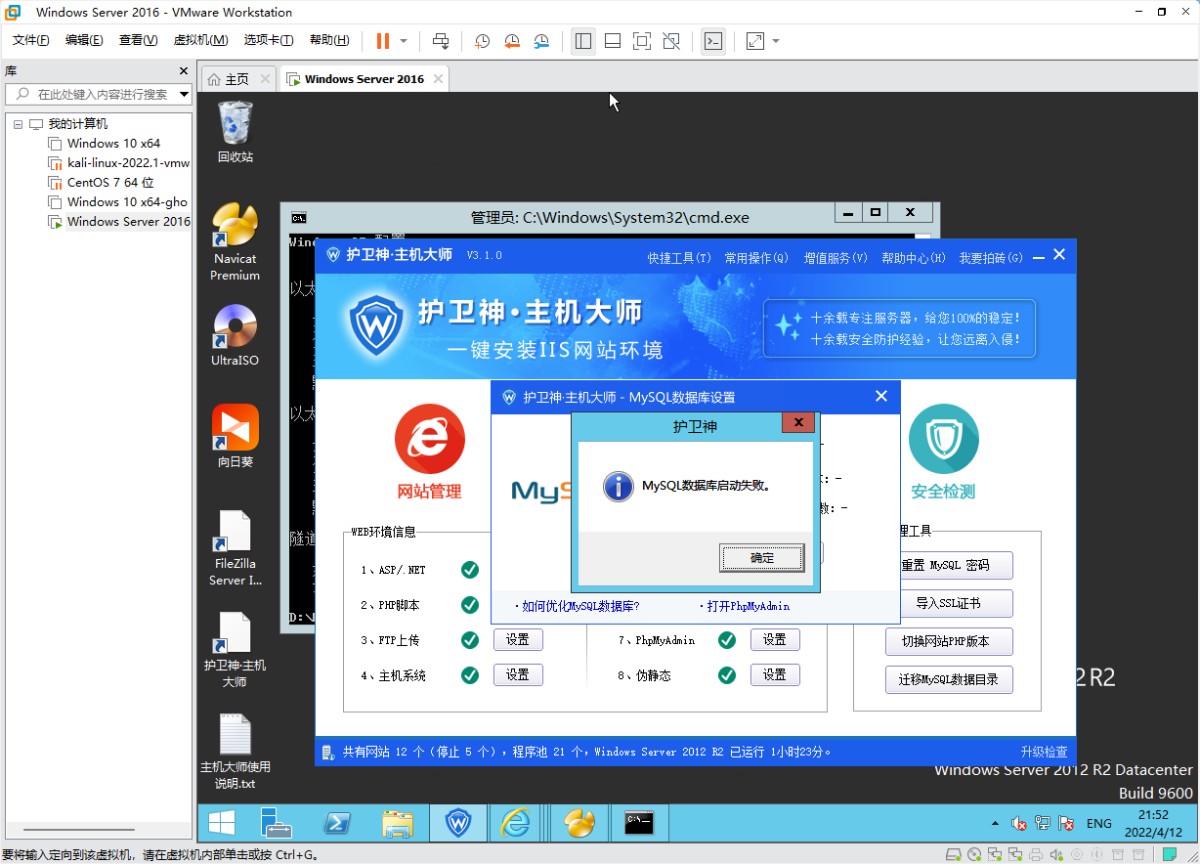The image size is (1200, 864).
Task: Expand the library search options dropdown
Action: tap(184, 94)
